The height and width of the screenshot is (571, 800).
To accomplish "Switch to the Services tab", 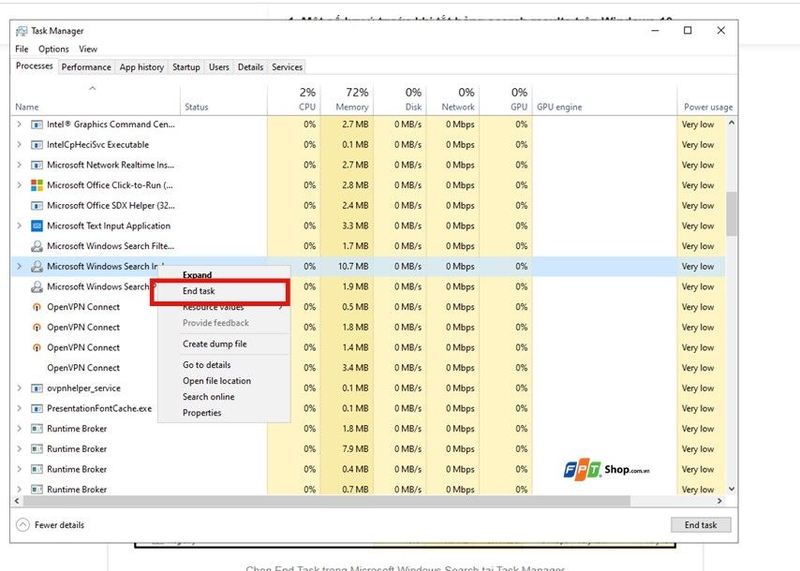I will tap(287, 67).
